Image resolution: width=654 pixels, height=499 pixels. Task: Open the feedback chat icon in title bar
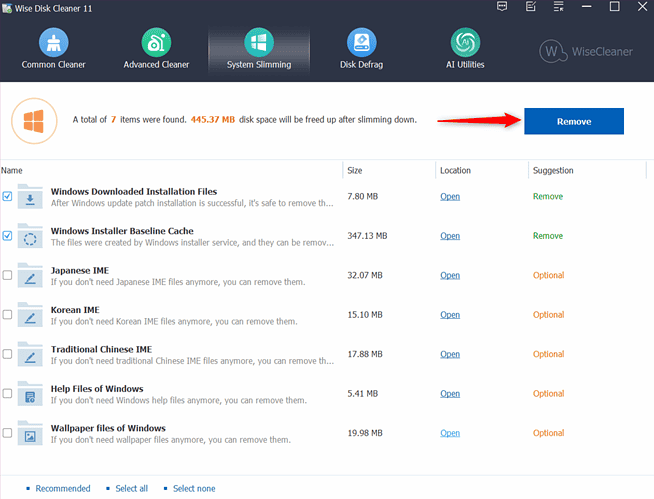coord(502,7)
